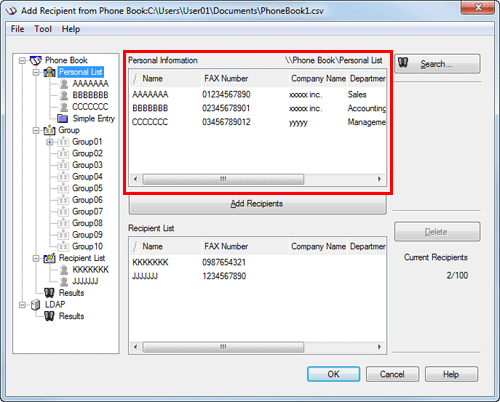Image resolution: width=500 pixels, height=402 pixels.
Task: Click the Search... button
Action: click(437, 64)
